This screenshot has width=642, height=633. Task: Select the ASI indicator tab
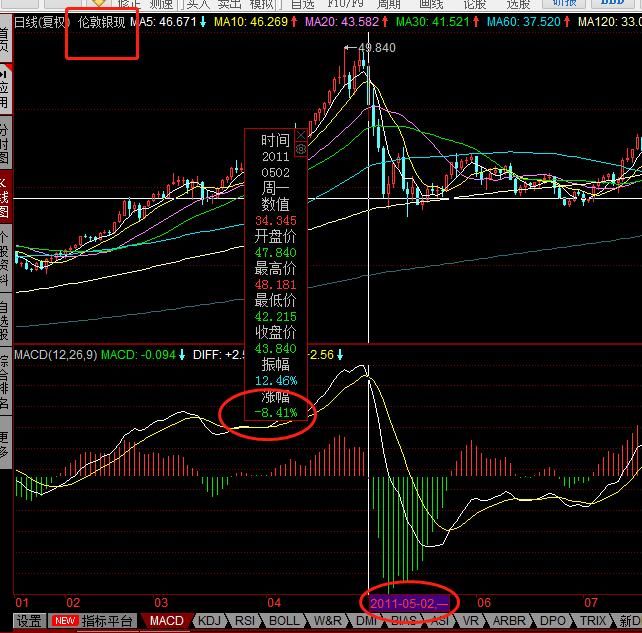pyautogui.click(x=440, y=621)
